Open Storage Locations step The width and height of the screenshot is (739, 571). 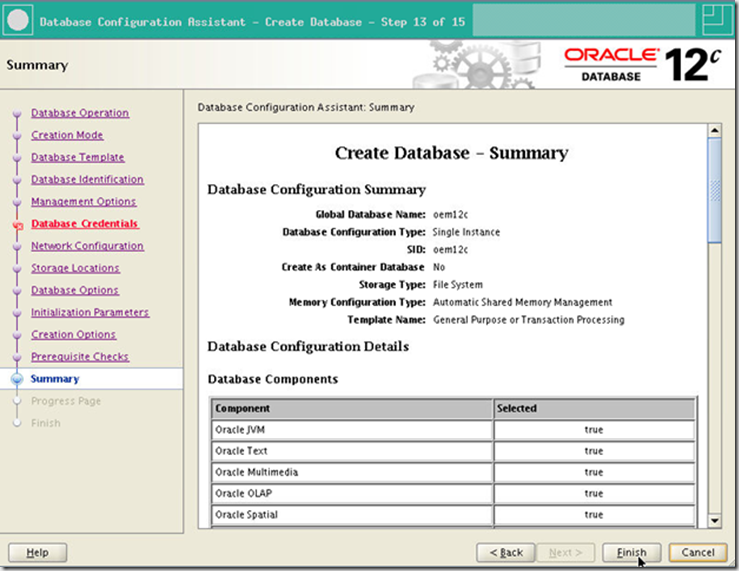[x=75, y=268]
